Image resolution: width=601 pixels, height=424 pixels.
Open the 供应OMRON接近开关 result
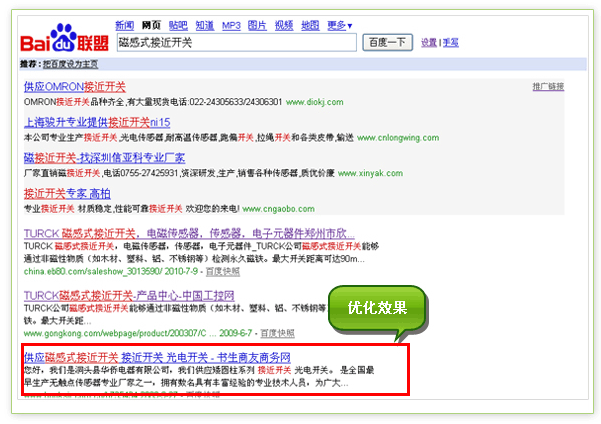tap(73, 86)
